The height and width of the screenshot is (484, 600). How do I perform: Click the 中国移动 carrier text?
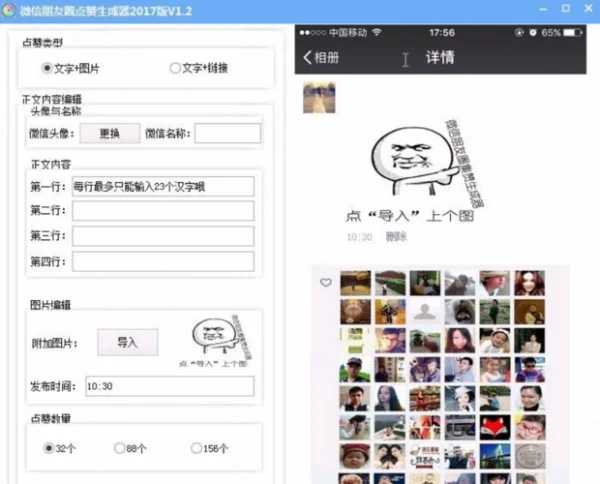pos(348,33)
